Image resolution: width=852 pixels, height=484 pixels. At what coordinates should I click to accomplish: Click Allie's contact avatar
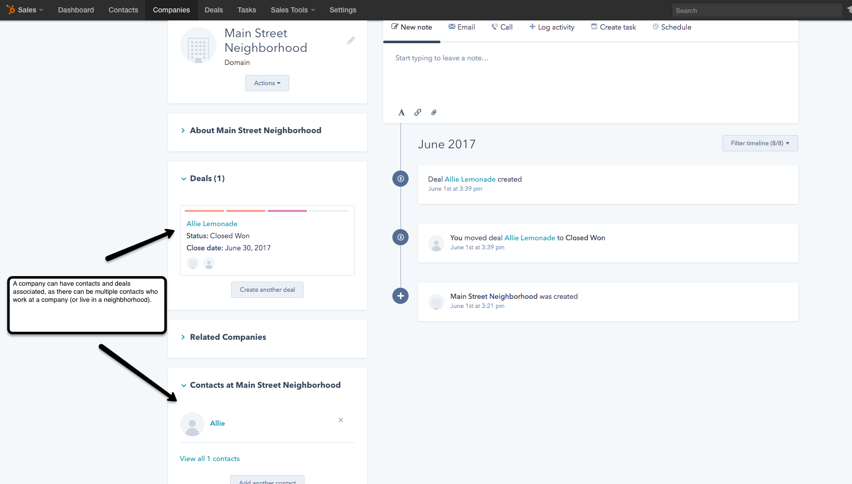pos(192,424)
